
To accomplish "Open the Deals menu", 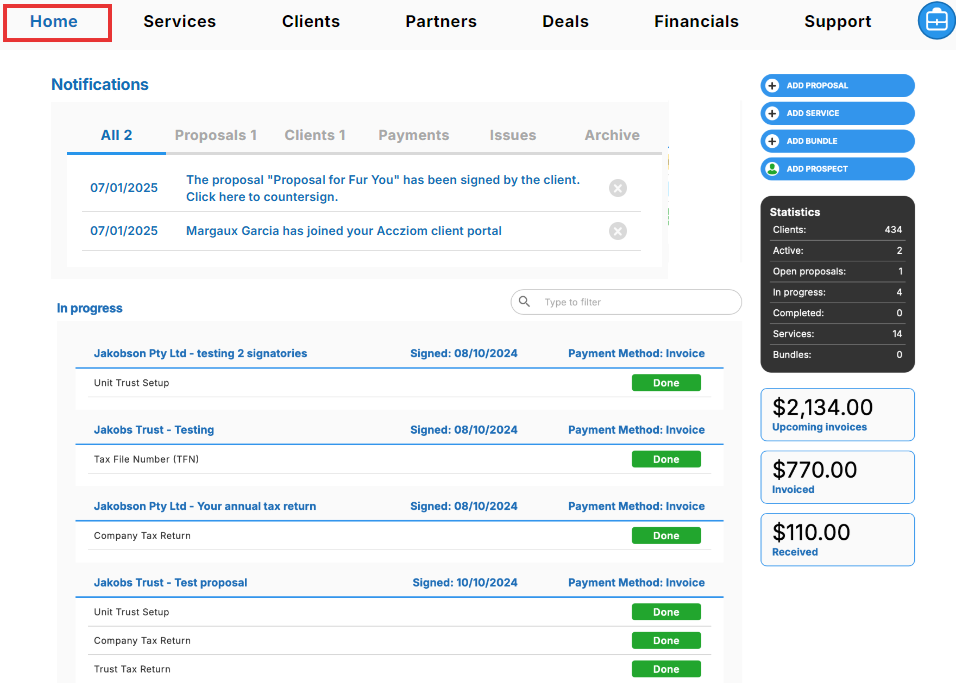I will click(x=565, y=21).
